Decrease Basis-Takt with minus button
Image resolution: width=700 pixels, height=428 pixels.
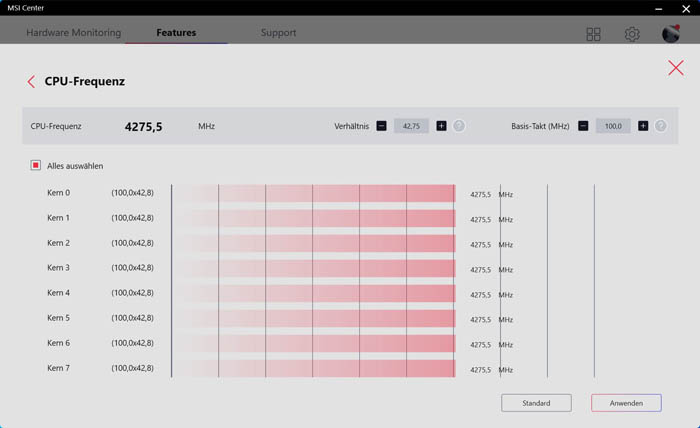tap(583, 126)
